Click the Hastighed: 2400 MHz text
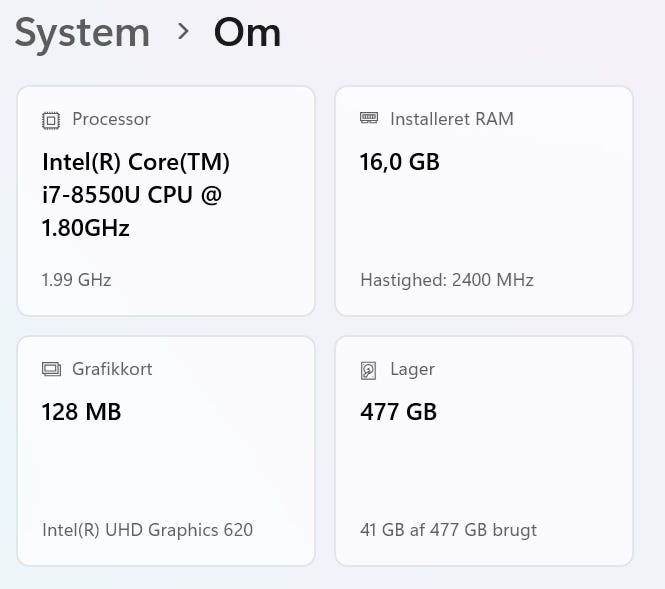 point(447,280)
